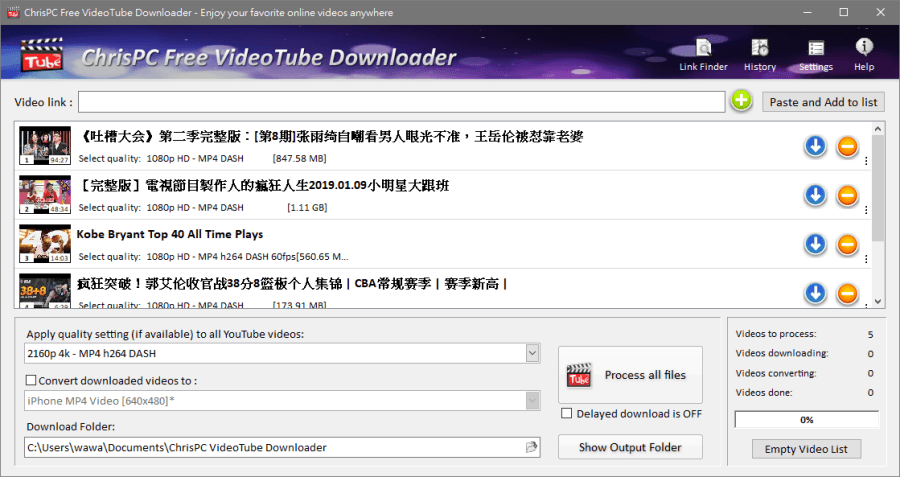Click Paste and Add to list button
This screenshot has height=477, width=900.
point(823,102)
